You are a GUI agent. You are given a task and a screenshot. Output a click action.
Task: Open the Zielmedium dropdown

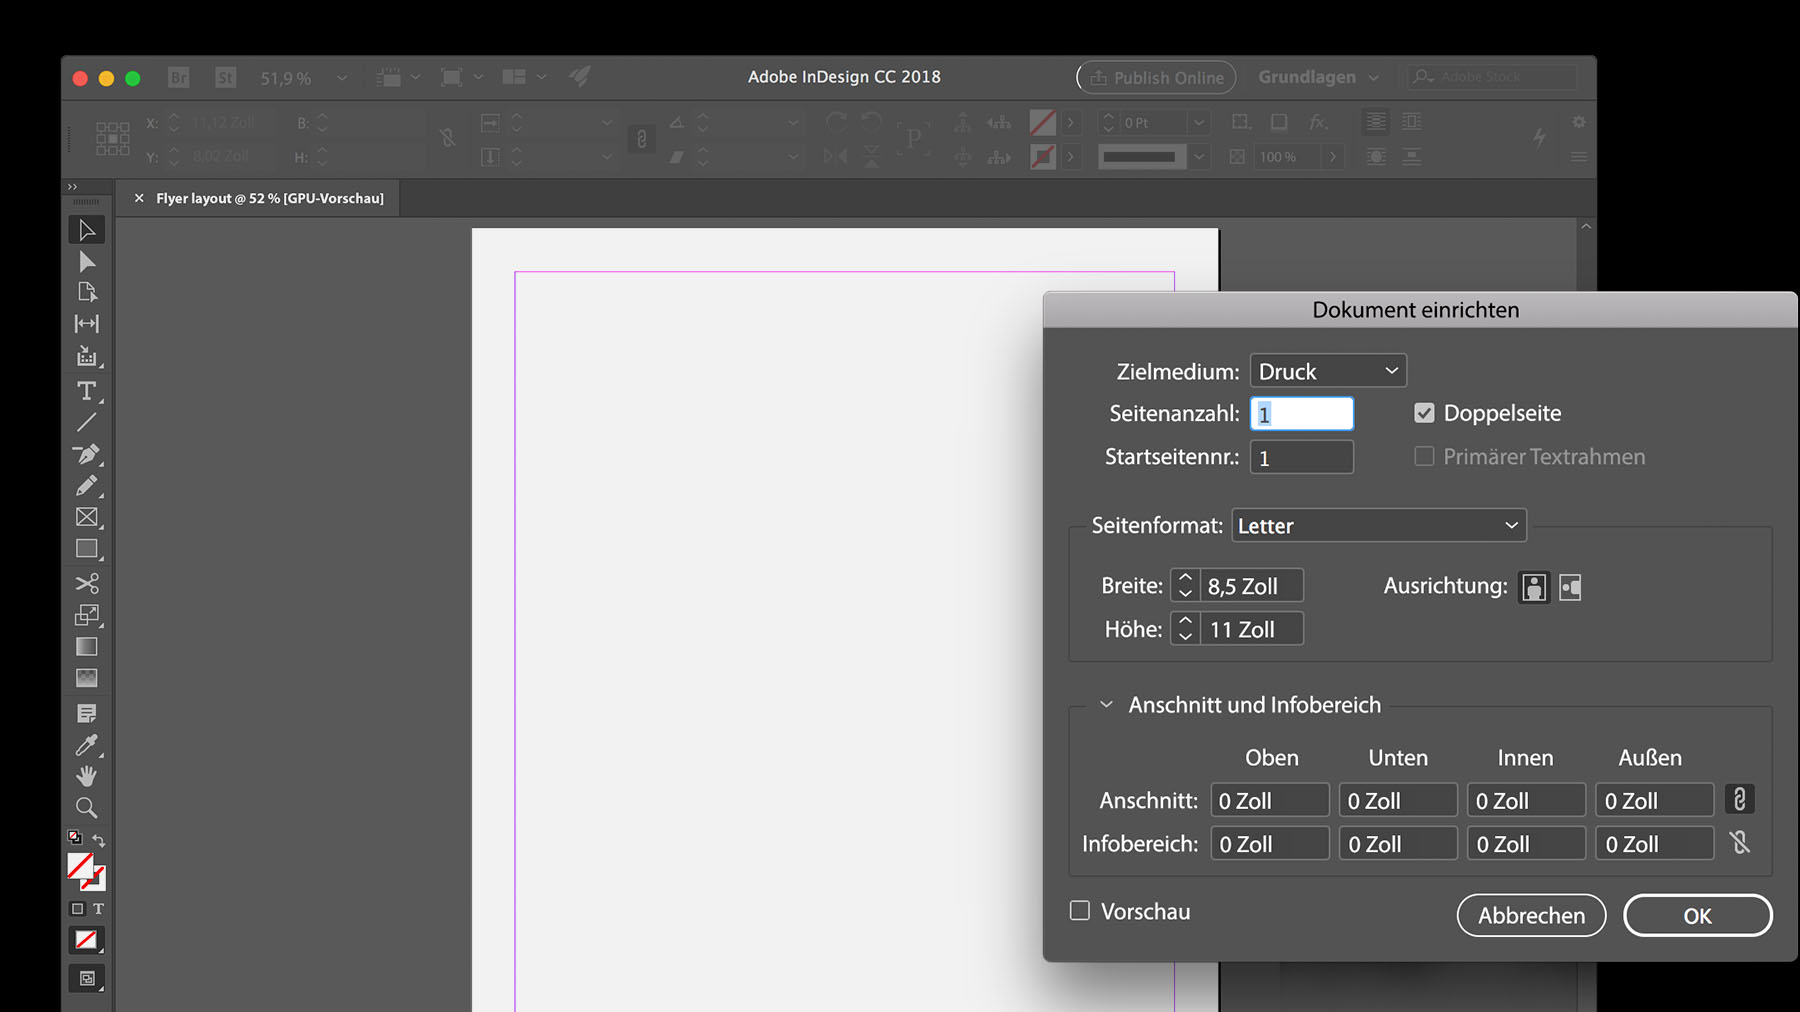coord(1328,371)
